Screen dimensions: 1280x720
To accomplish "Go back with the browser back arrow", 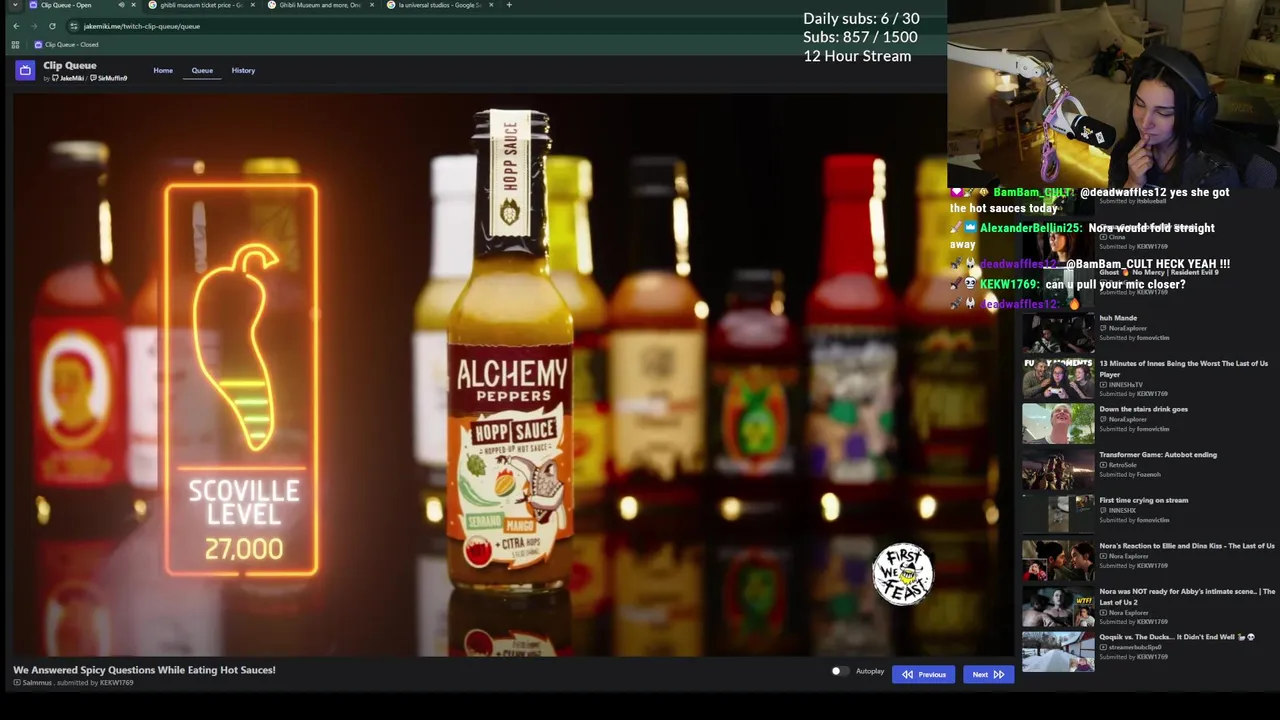I will pos(16,26).
